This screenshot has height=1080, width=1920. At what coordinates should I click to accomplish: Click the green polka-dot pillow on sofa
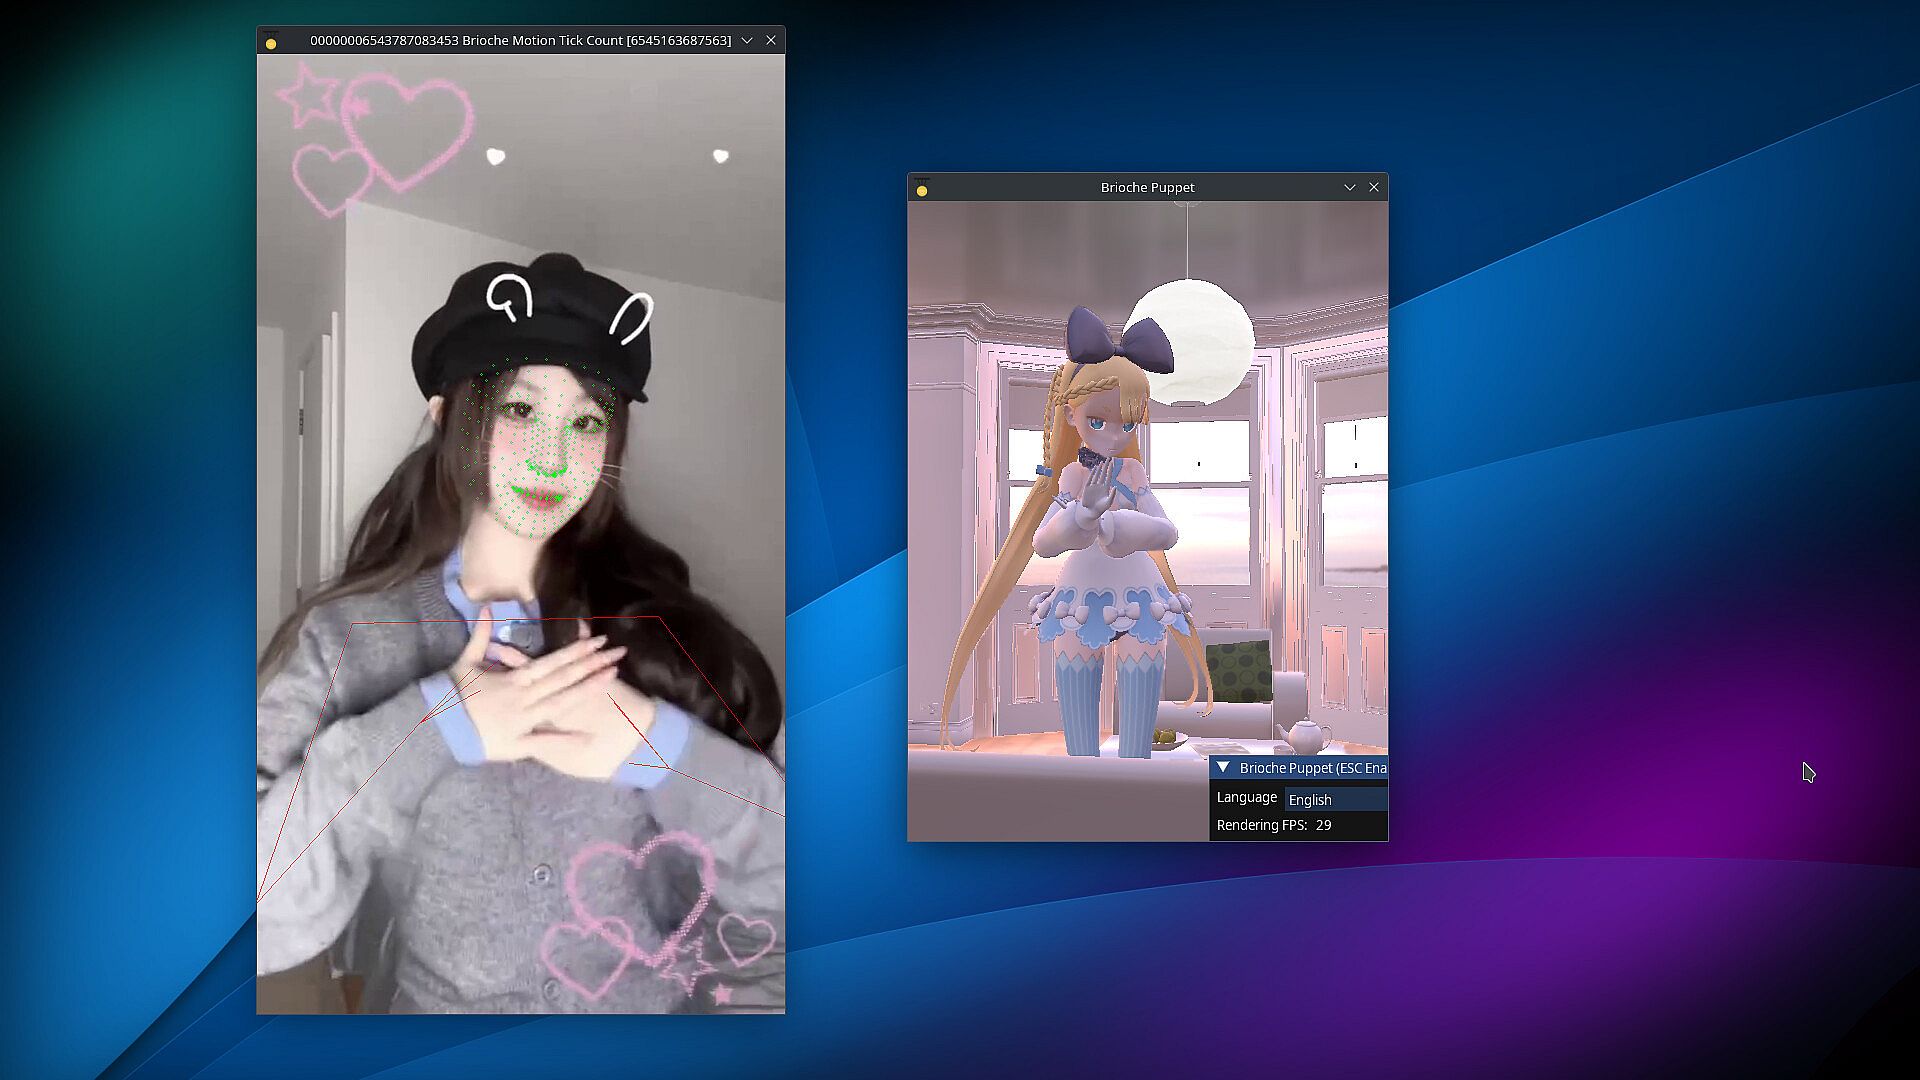[x=1238, y=671]
